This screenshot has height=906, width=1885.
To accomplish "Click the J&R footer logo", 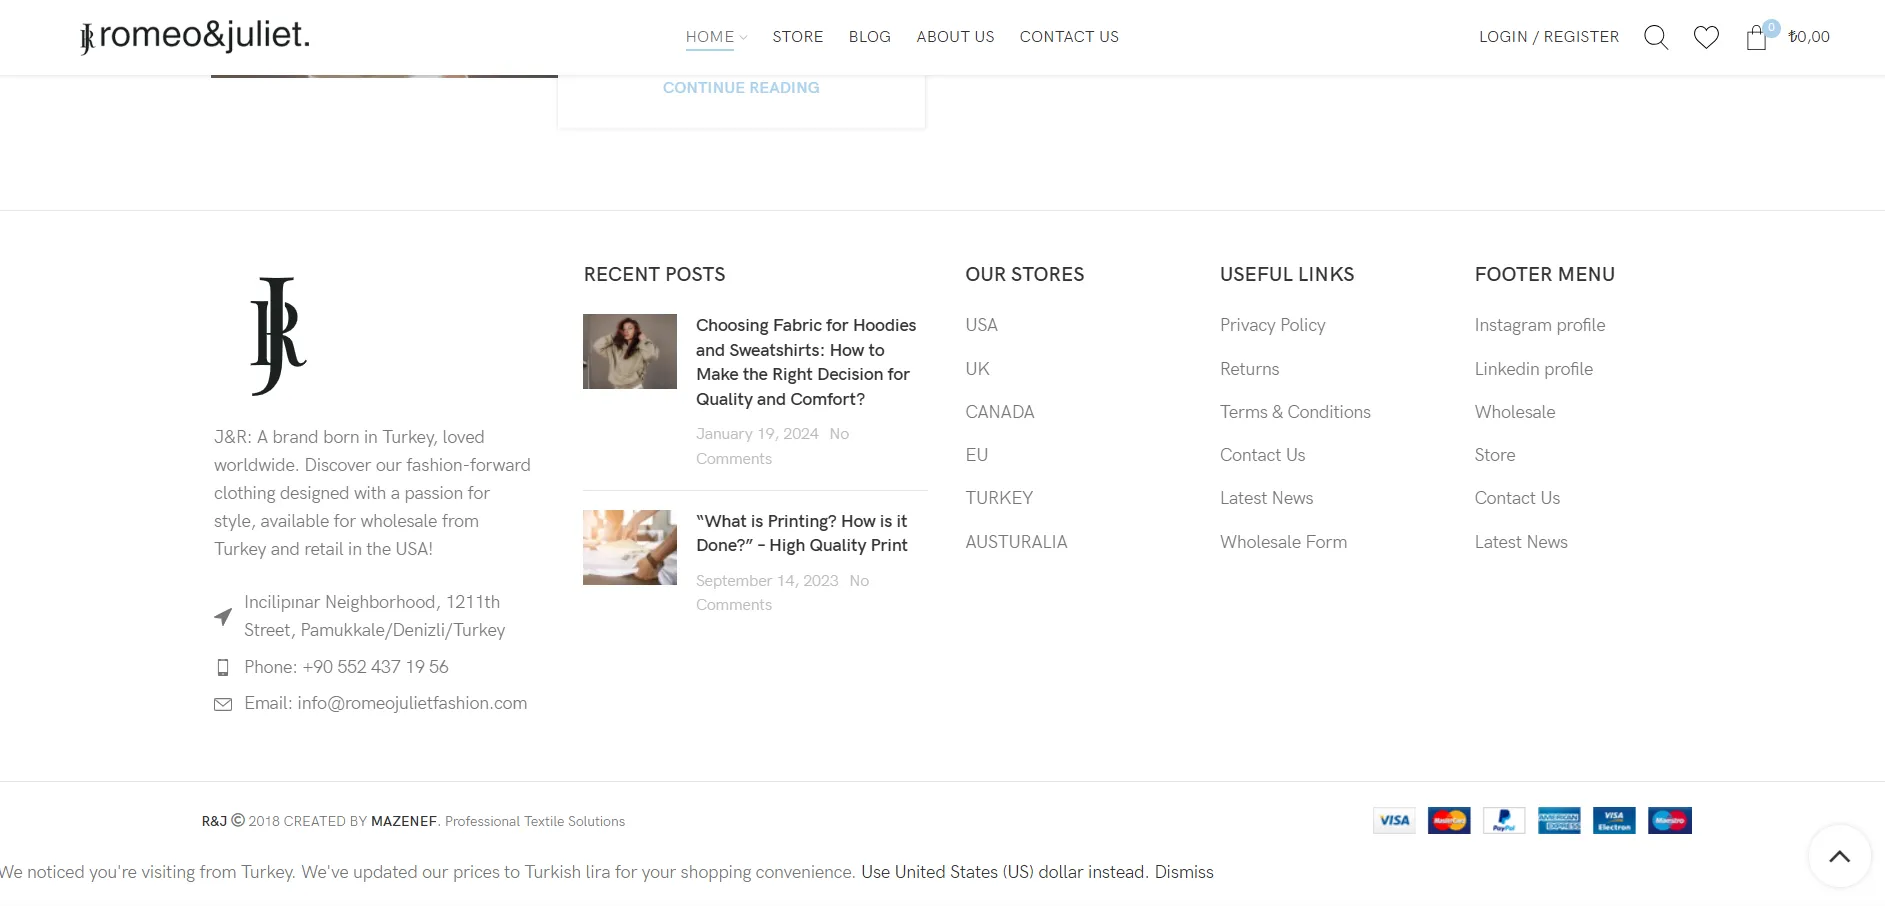I will tap(278, 336).
